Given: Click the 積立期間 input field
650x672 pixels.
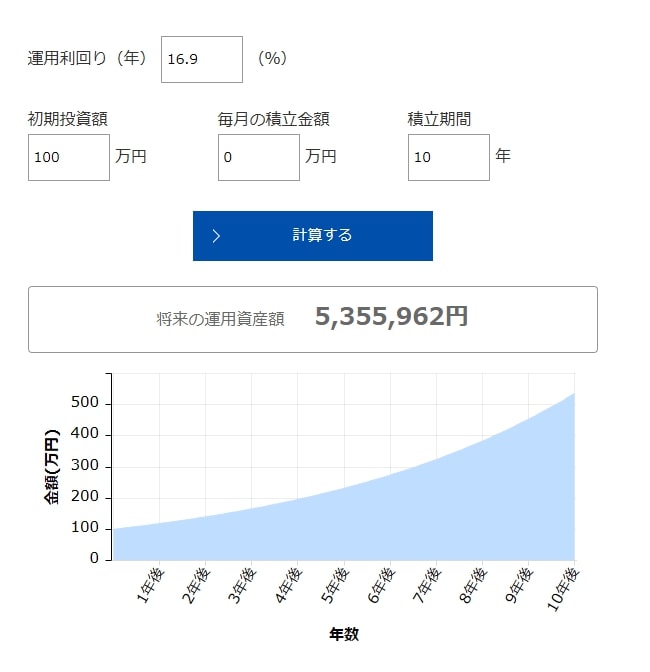Looking at the screenshot, I should pos(448,157).
